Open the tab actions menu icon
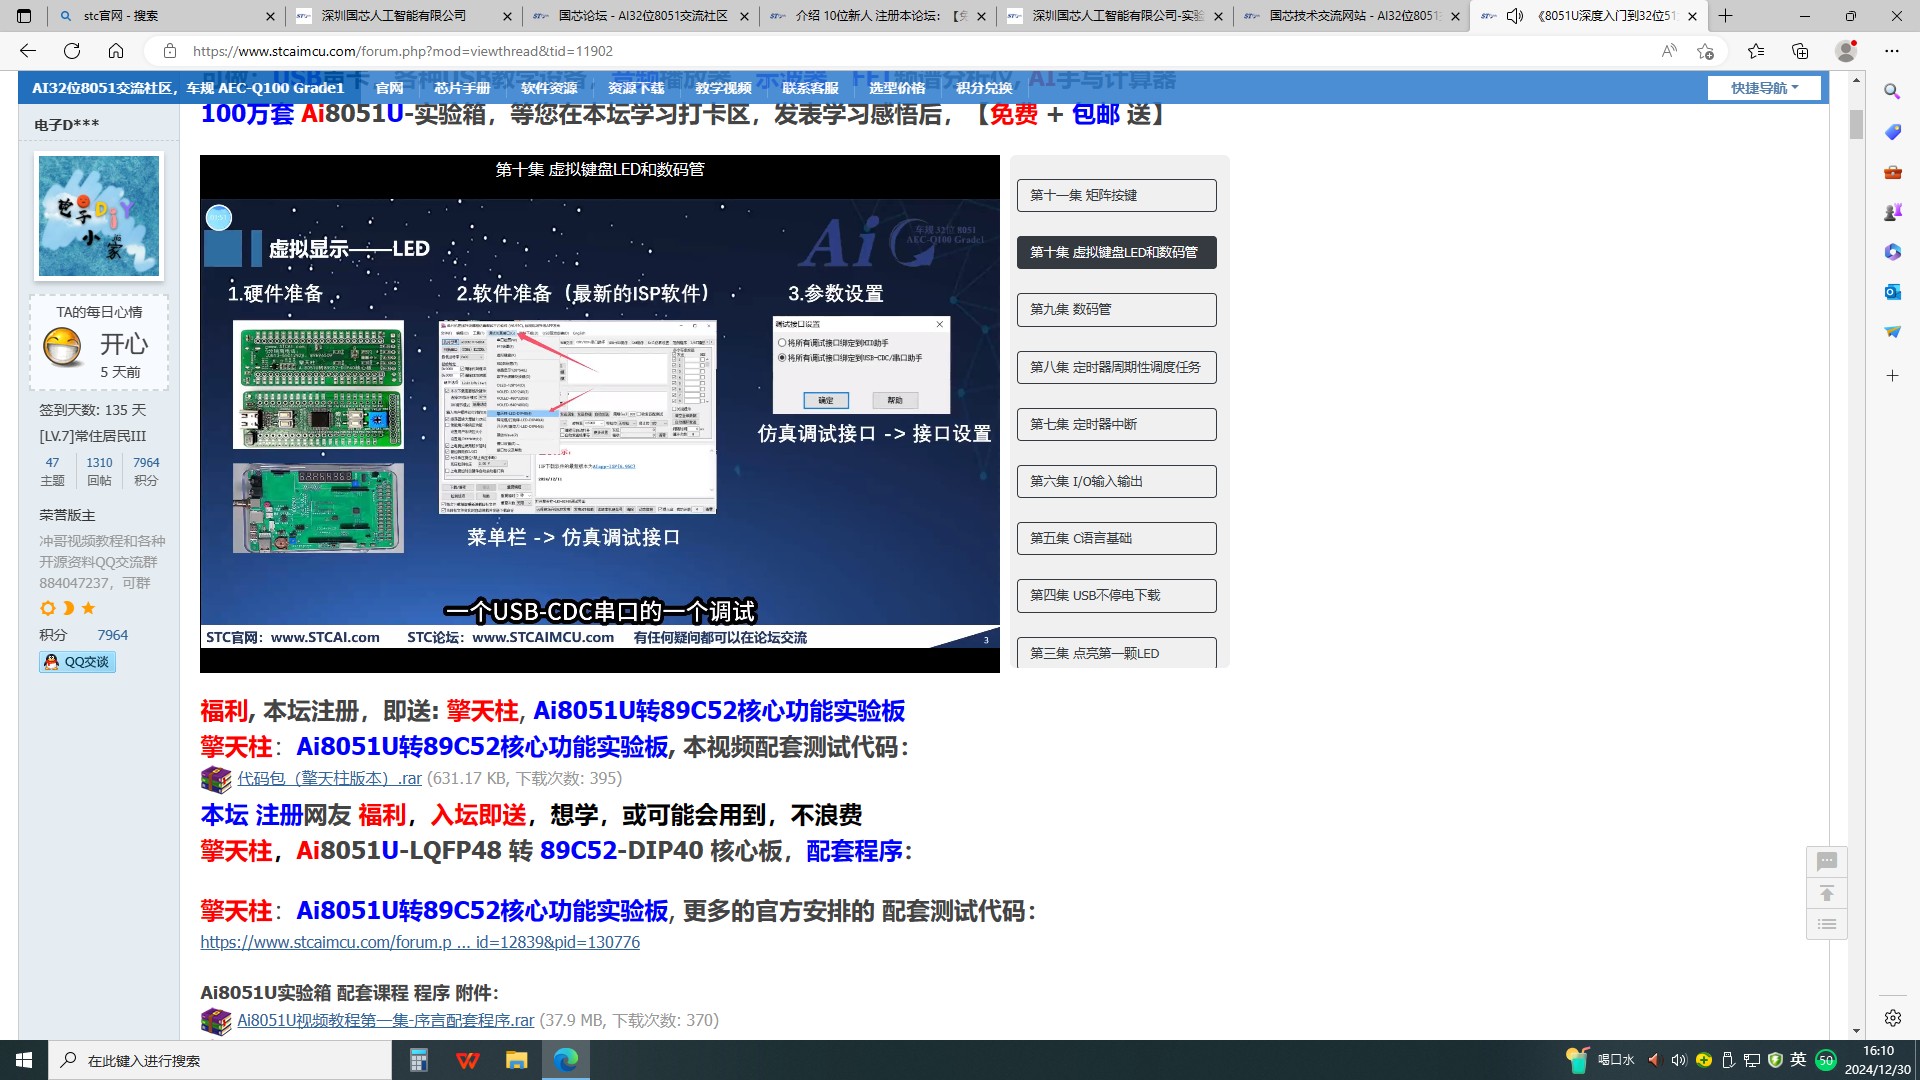This screenshot has width=1920, height=1080. (x=24, y=16)
